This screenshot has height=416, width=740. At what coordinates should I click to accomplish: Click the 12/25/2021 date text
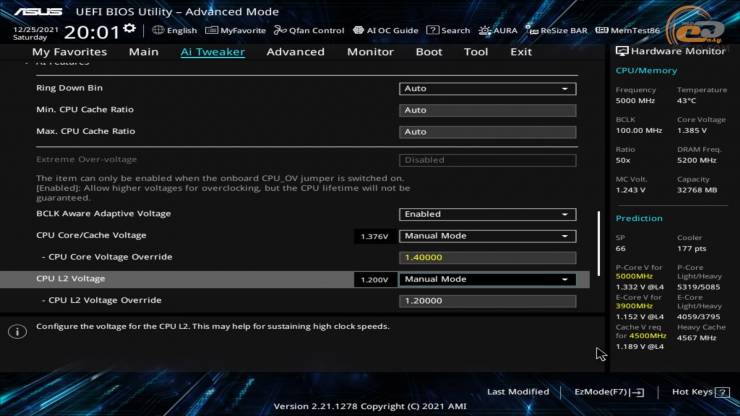point(36,29)
